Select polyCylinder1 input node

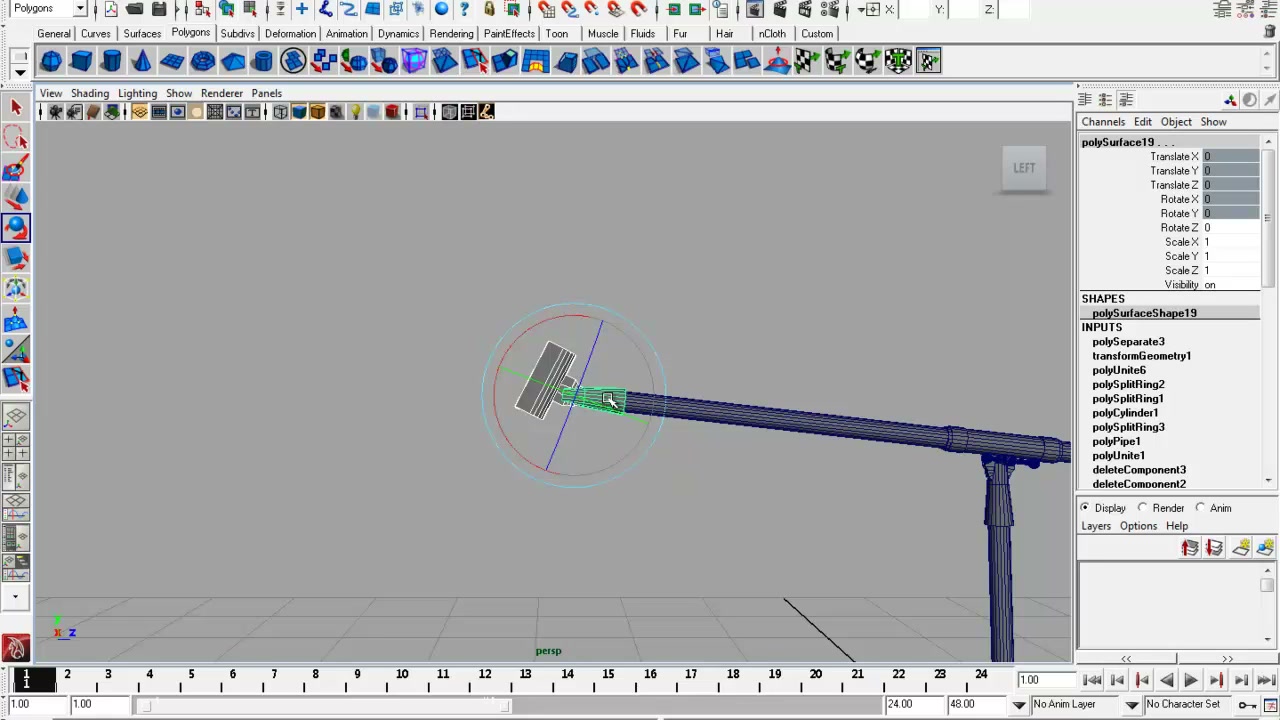point(1125,413)
